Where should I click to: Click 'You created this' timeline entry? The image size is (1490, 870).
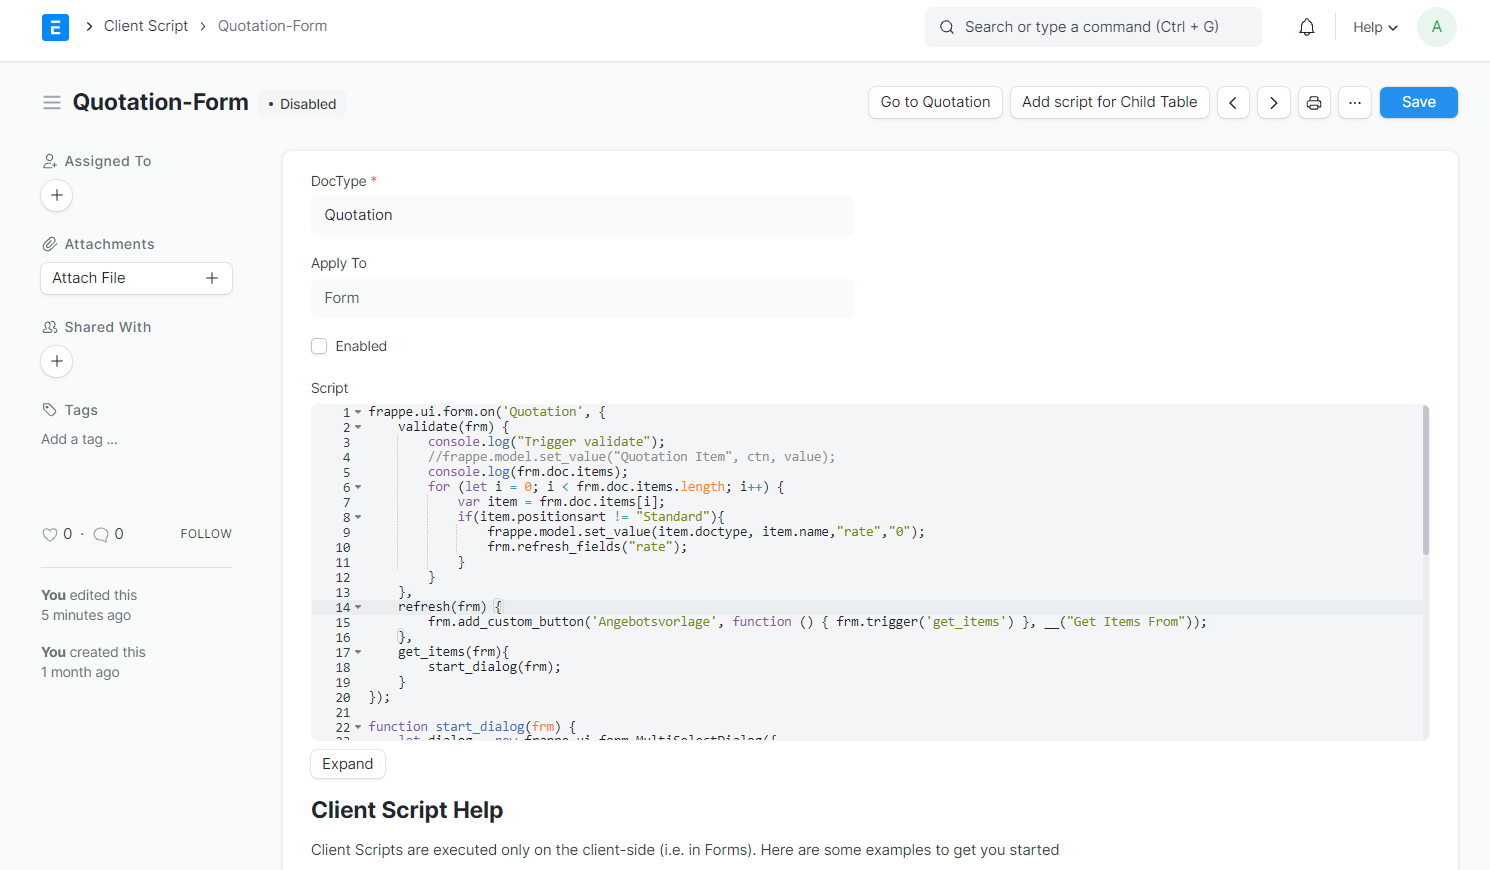click(93, 652)
